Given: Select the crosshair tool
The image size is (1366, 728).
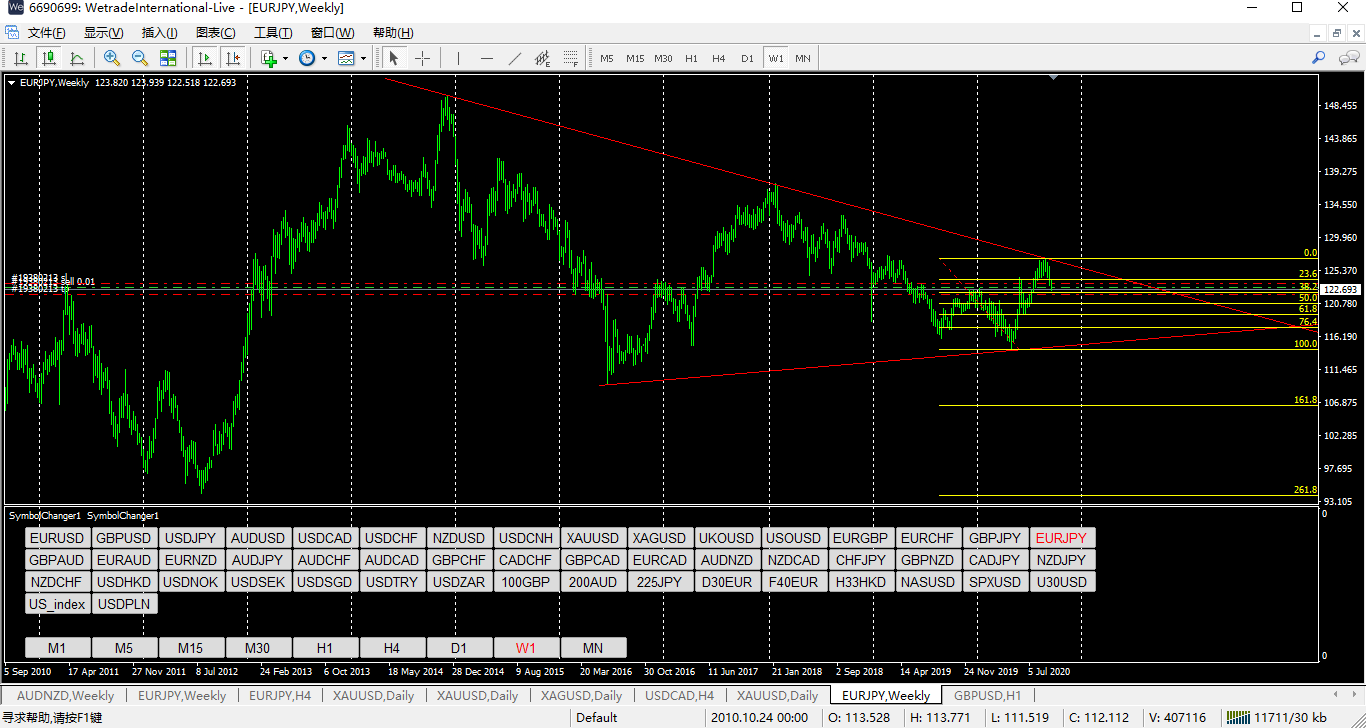Looking at the screenshot, I should pos(422,58).
